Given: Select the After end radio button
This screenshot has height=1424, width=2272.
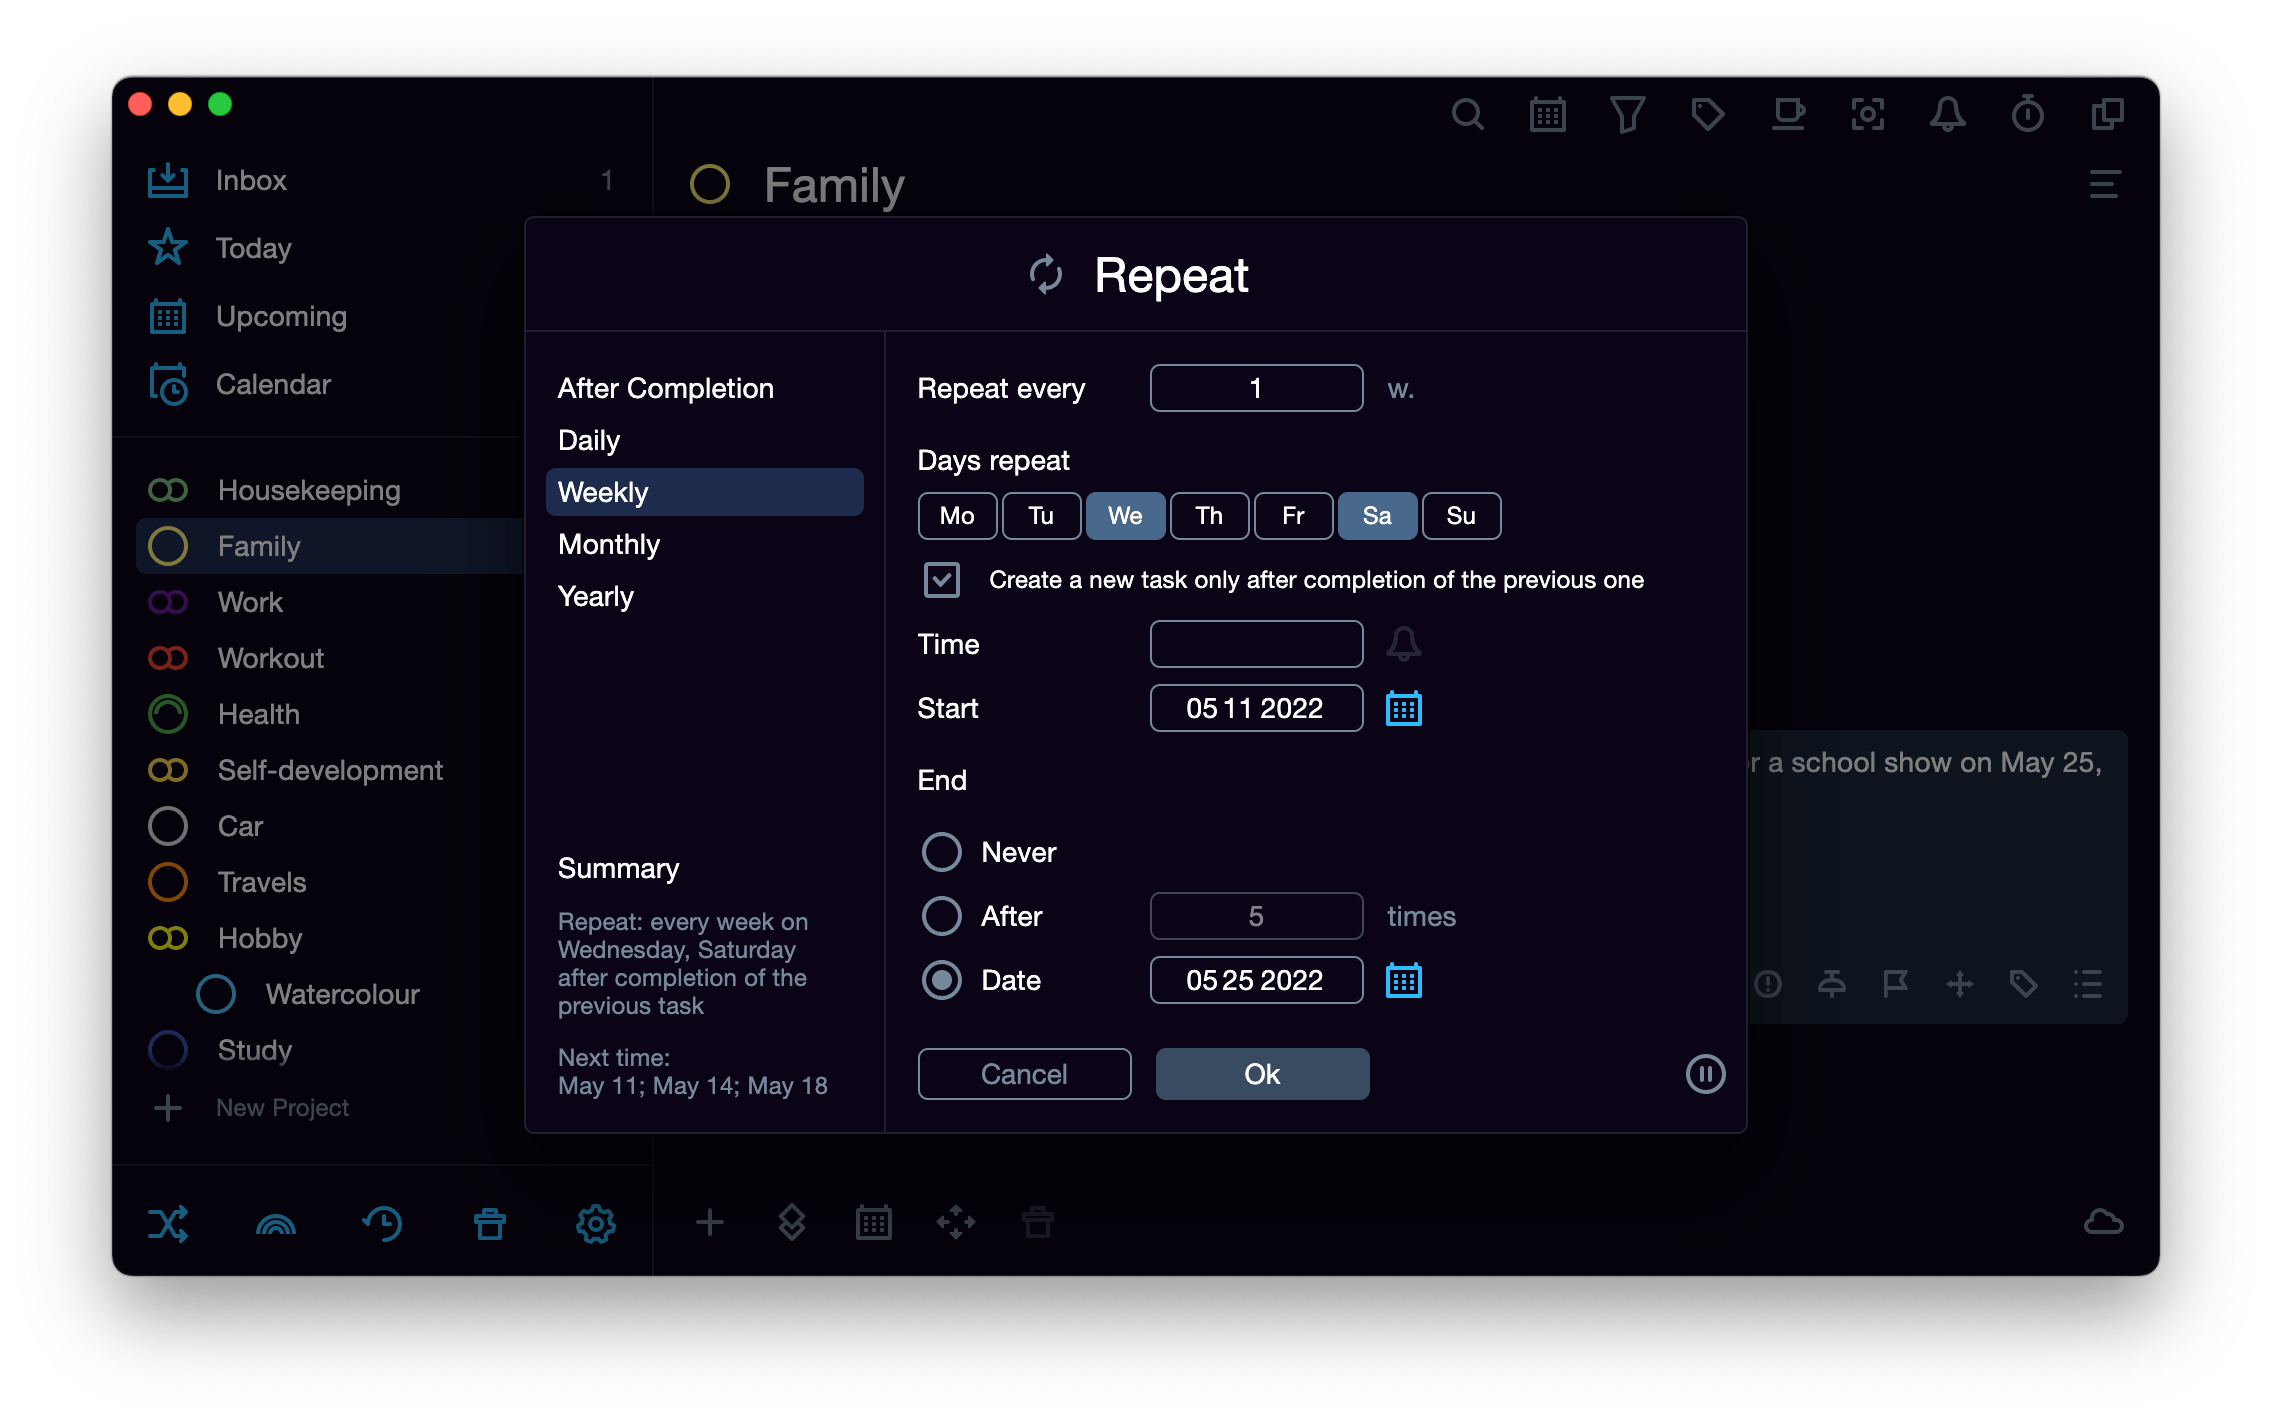Looking at the screenshot, I should click(941, 916).
